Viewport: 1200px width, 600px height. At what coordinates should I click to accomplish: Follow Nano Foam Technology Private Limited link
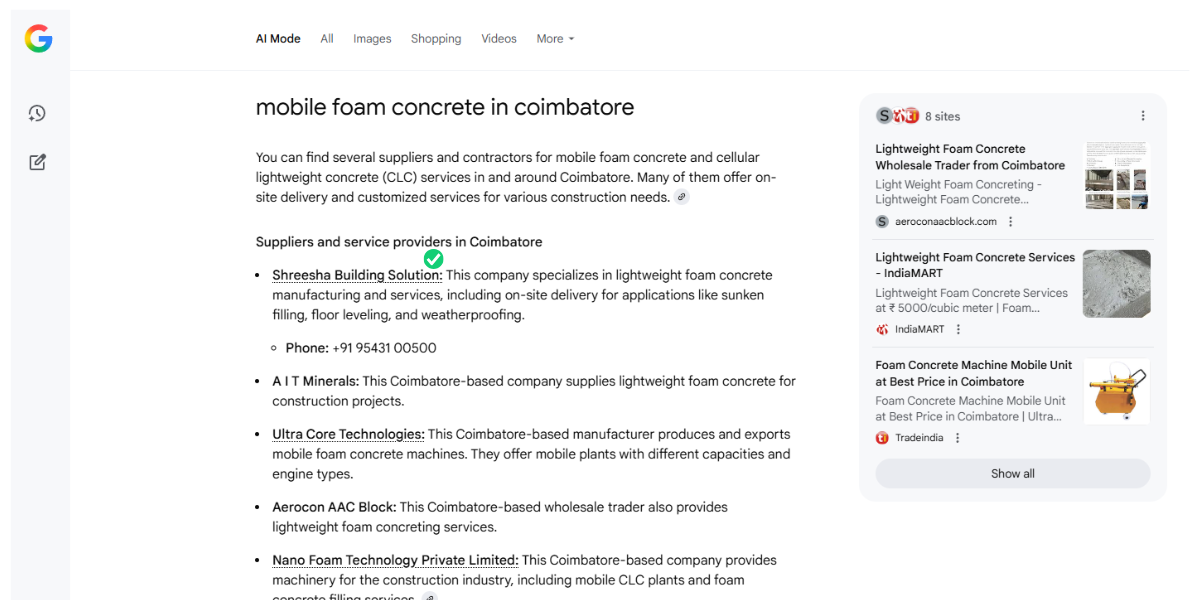(395, 560)
